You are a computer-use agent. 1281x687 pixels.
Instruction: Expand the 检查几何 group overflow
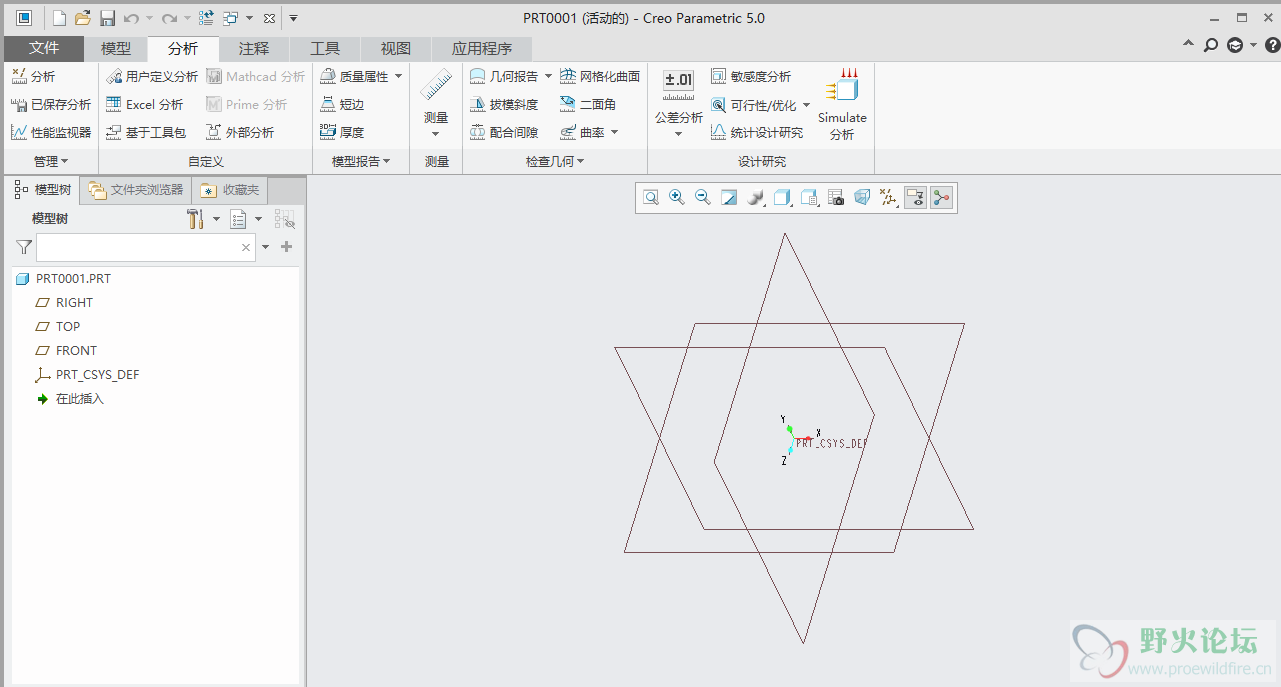(x=555, y=161)
